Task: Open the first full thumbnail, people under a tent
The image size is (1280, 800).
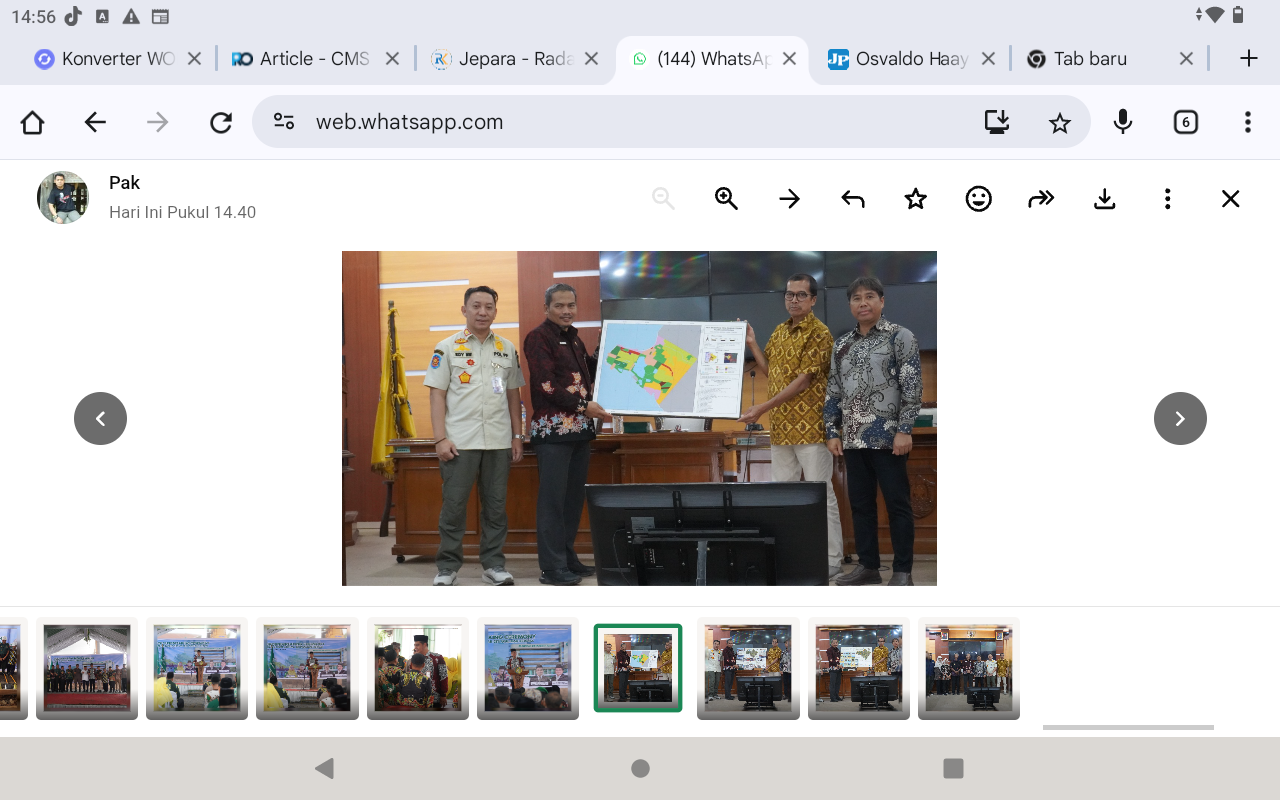Action: tap(87, 668)
